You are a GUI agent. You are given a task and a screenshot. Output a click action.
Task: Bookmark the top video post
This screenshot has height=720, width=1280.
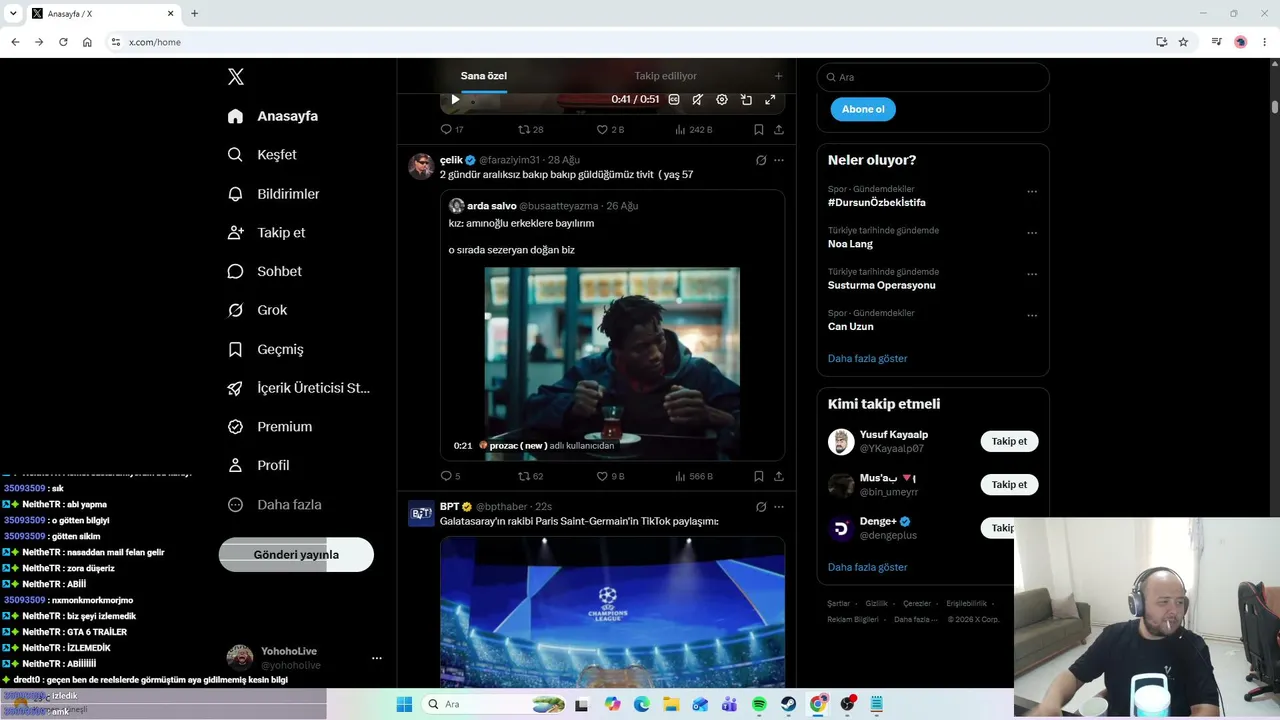759,130
